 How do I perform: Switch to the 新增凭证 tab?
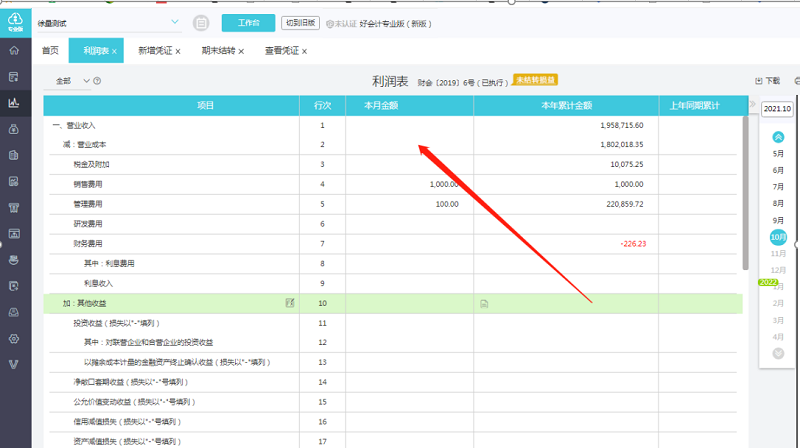coord(155,51)
